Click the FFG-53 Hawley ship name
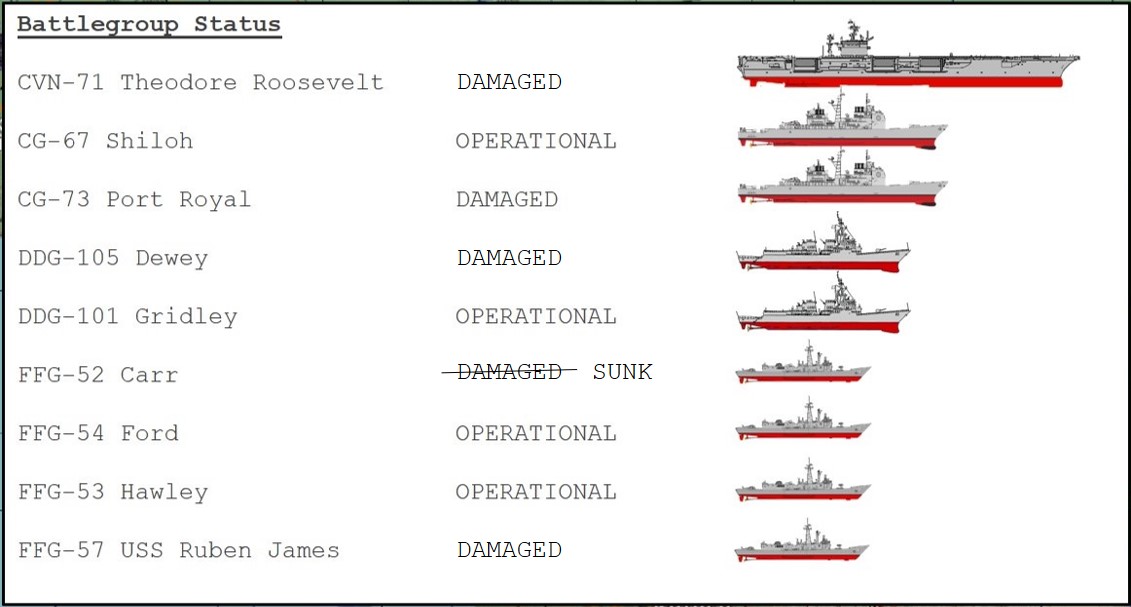Image resolution: width=1131 pixels, height=607 pixels. (112, 492)
